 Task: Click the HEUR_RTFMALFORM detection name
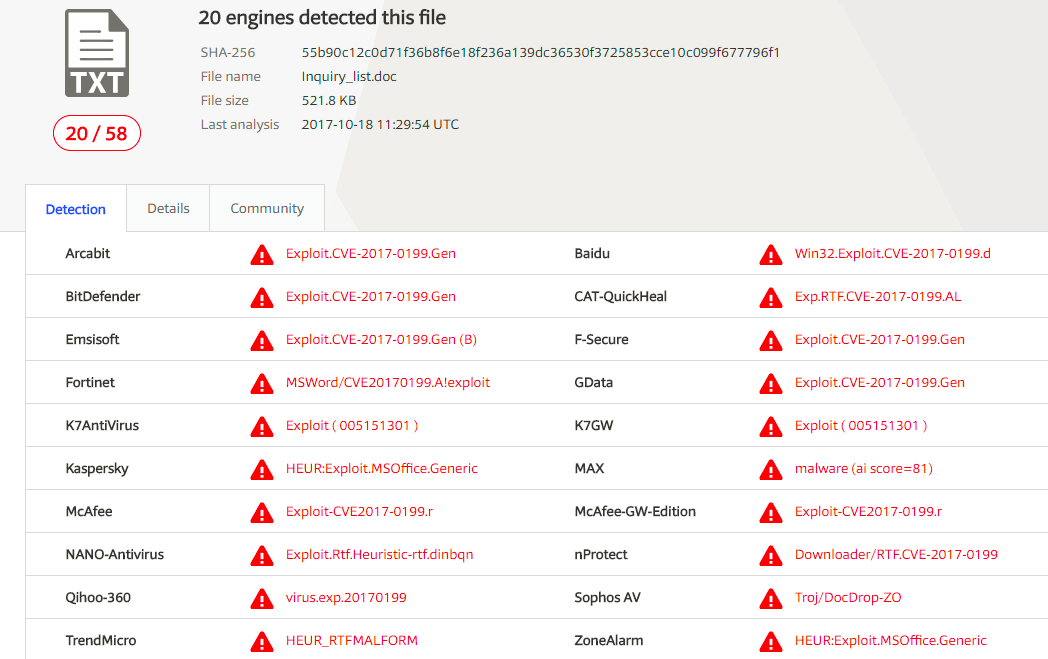click(352, 640)
